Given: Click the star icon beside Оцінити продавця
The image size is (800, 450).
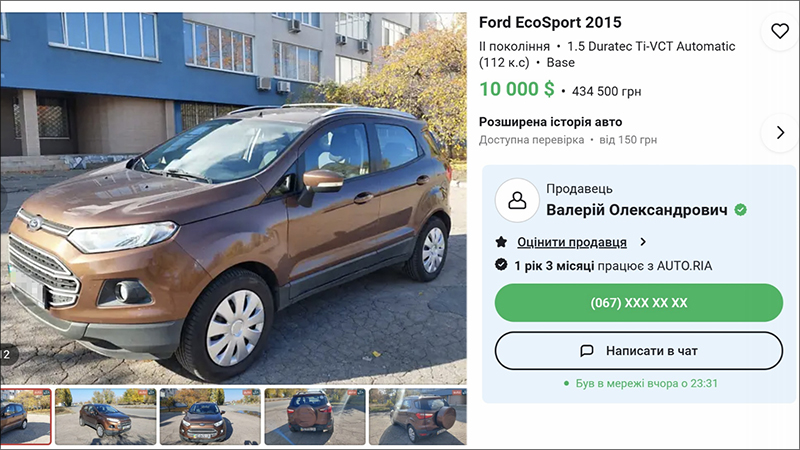Looking at the screenshot, I should point(501,242).
